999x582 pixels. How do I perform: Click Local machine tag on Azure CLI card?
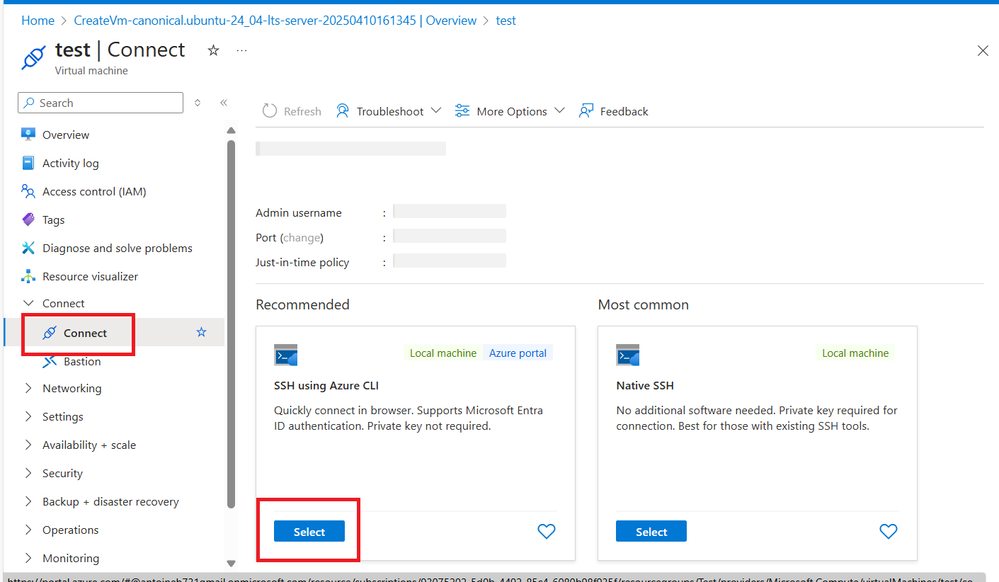click(443, 353)
